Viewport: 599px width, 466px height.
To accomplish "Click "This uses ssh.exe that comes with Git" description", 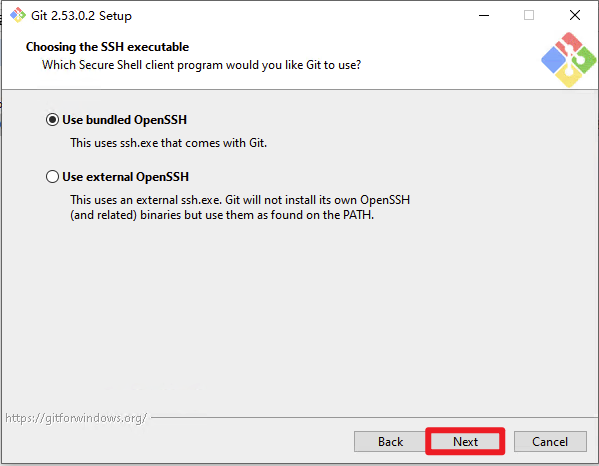I will coord(168,143).
